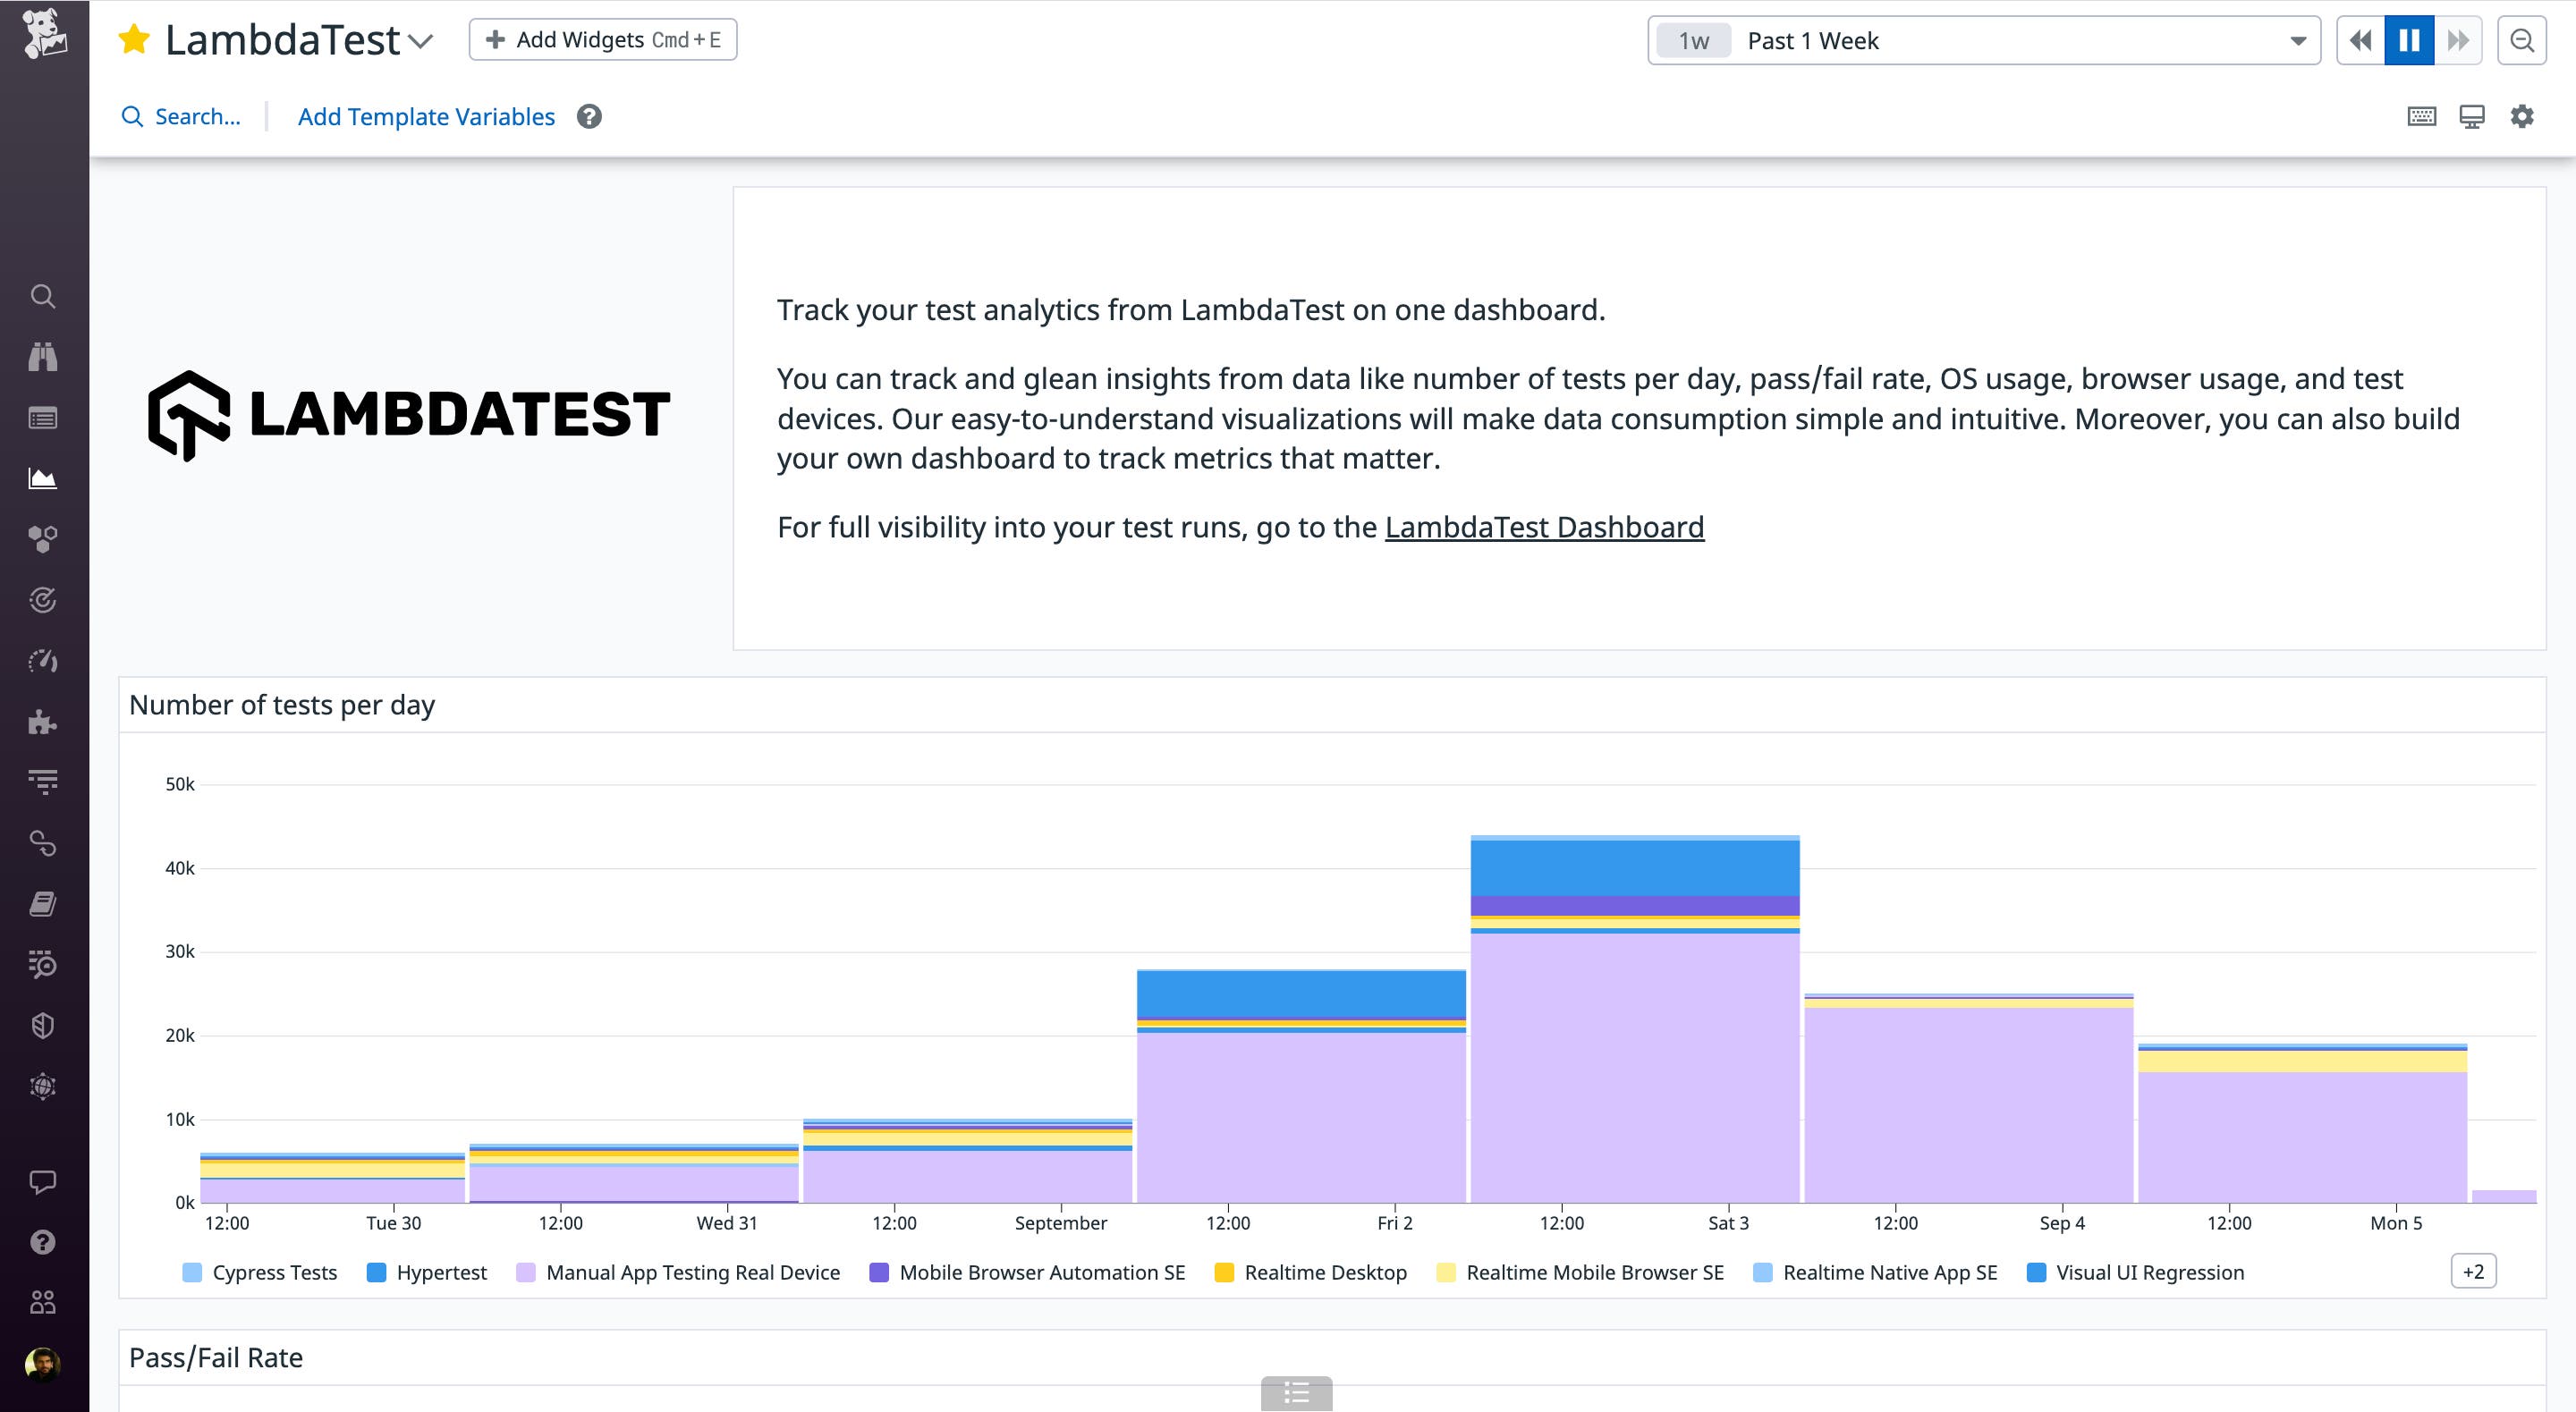Follow the LambdaTest Dashboard link
This screenshot has width=2576, height=1412.
(x=1543, y=527)
